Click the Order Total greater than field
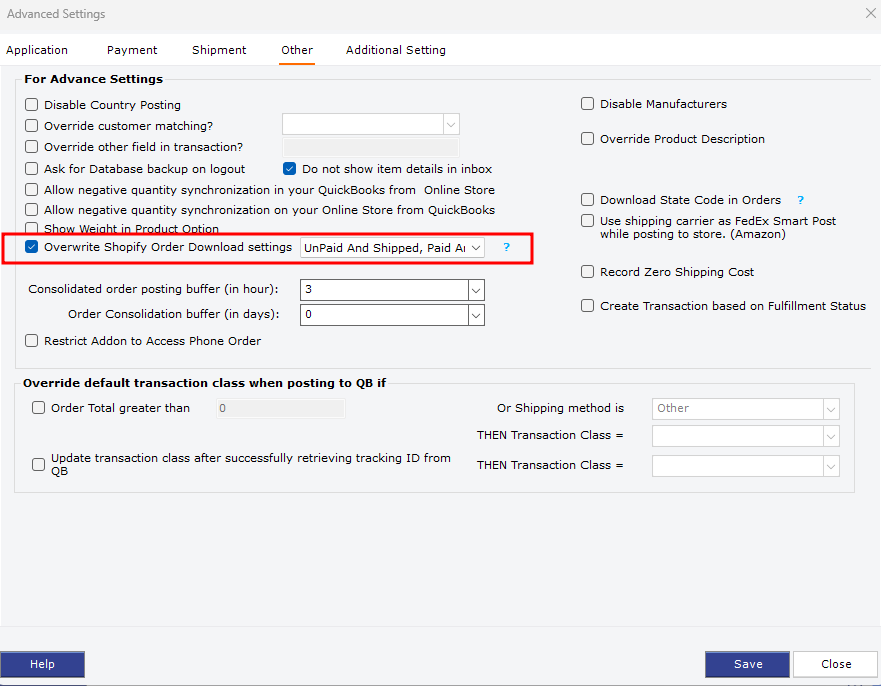Screen dimensions: 881x686 point(280,408)
